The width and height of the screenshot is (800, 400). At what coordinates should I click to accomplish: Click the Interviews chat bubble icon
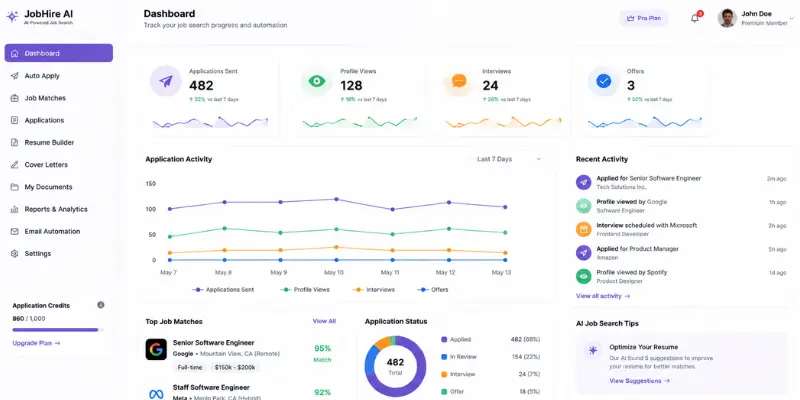coord(459,81)
